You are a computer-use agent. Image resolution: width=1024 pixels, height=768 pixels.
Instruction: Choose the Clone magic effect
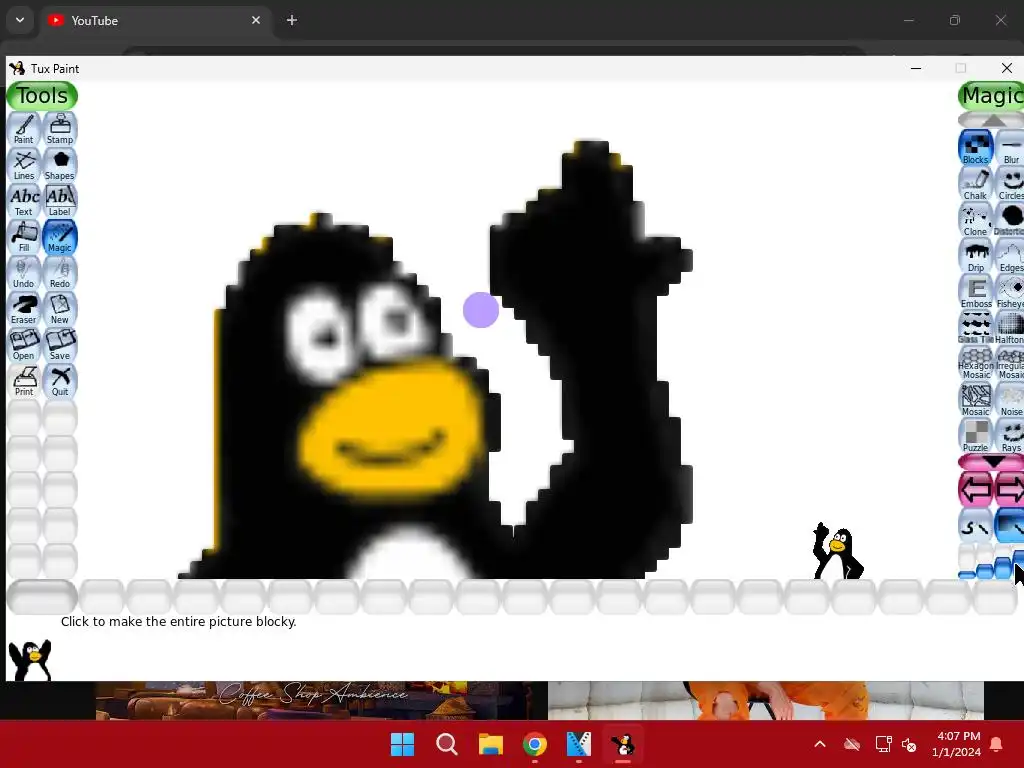[976, 219]
